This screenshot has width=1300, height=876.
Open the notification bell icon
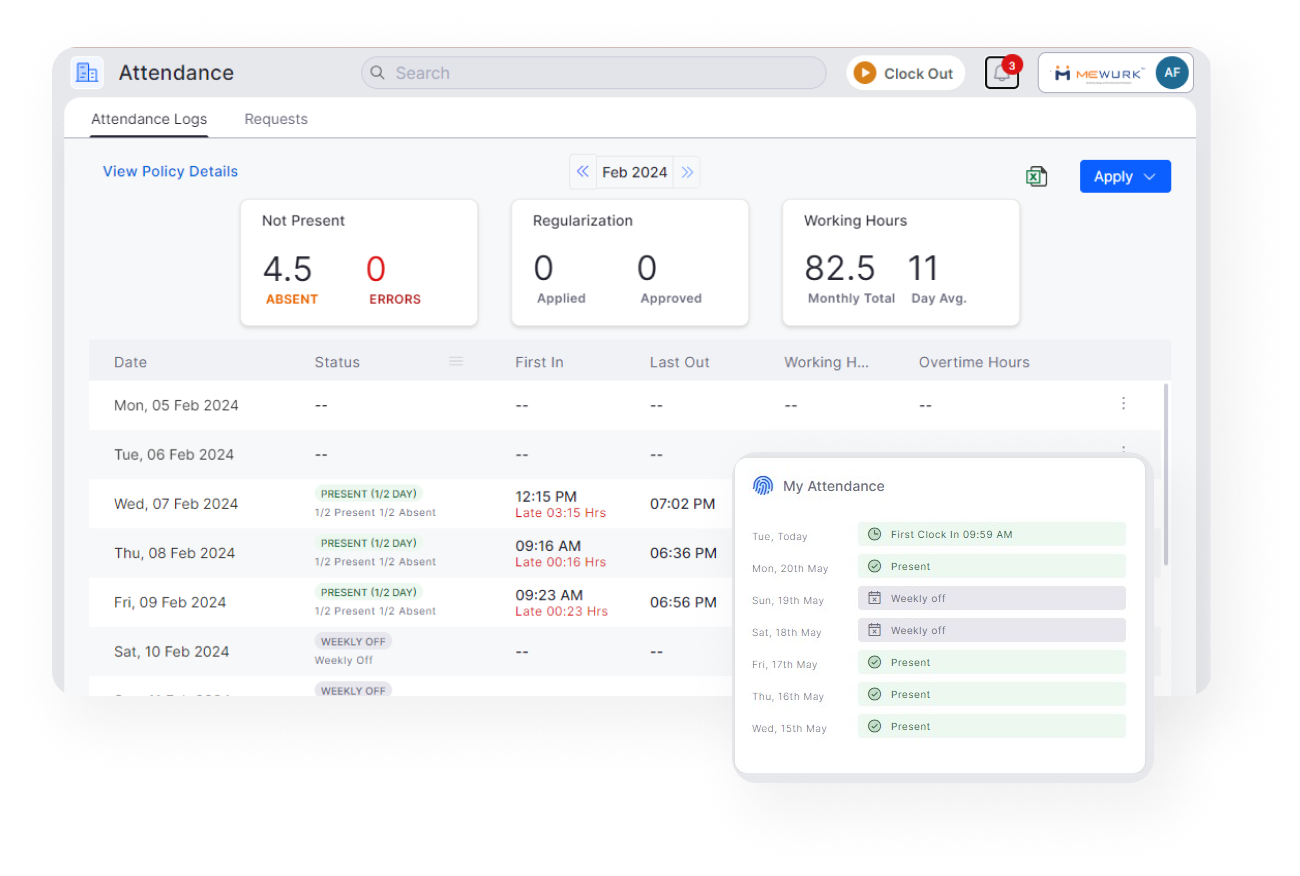(1001, 73)
